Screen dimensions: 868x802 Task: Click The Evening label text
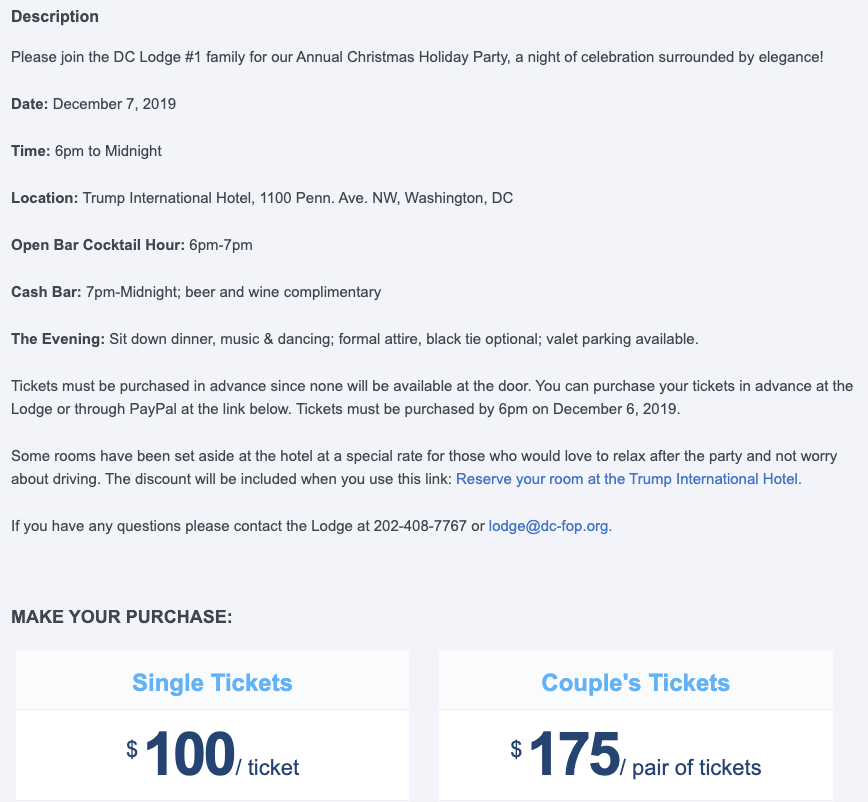coord(58,339)
